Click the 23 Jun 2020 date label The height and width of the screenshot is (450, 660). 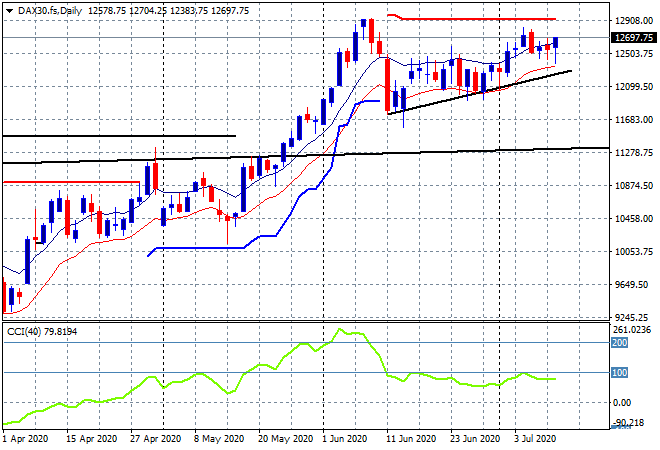(x=475, y=439)
